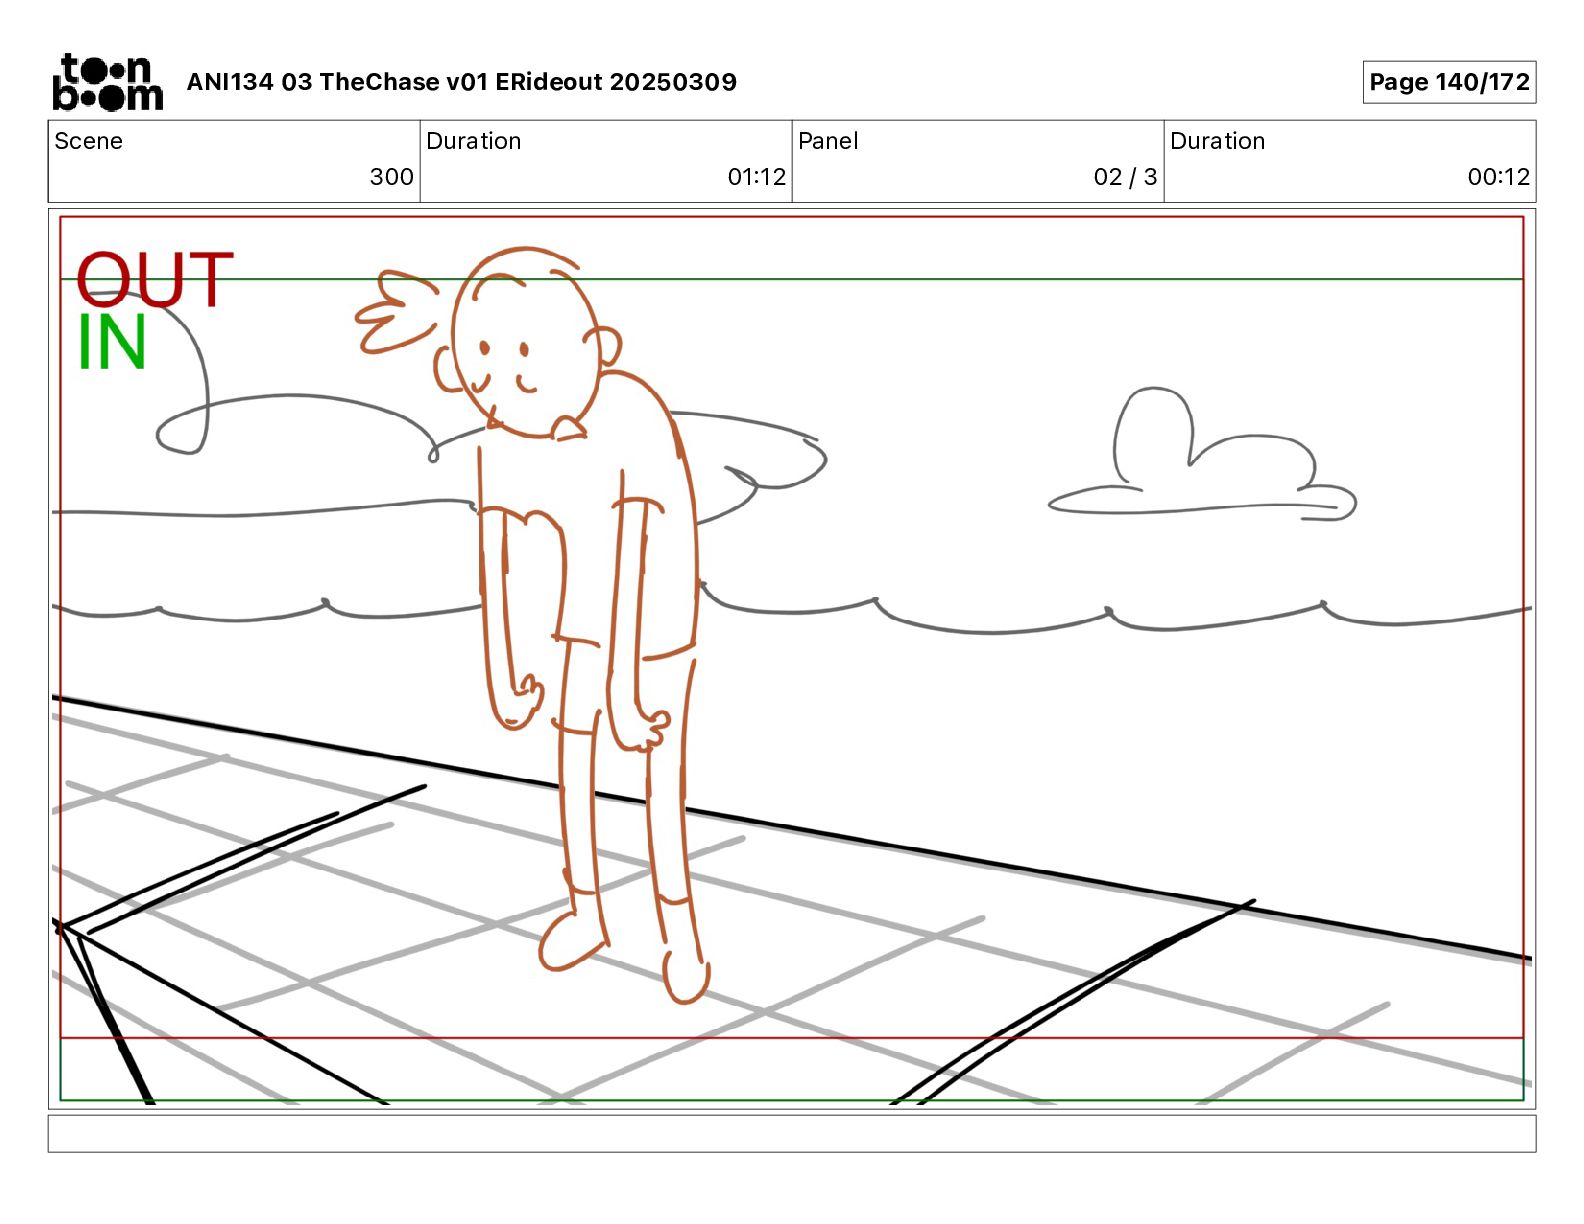Select the scene number '300'
Image resolution: width=1584 pixels, height=1224 pixels.
click(392, 177)
